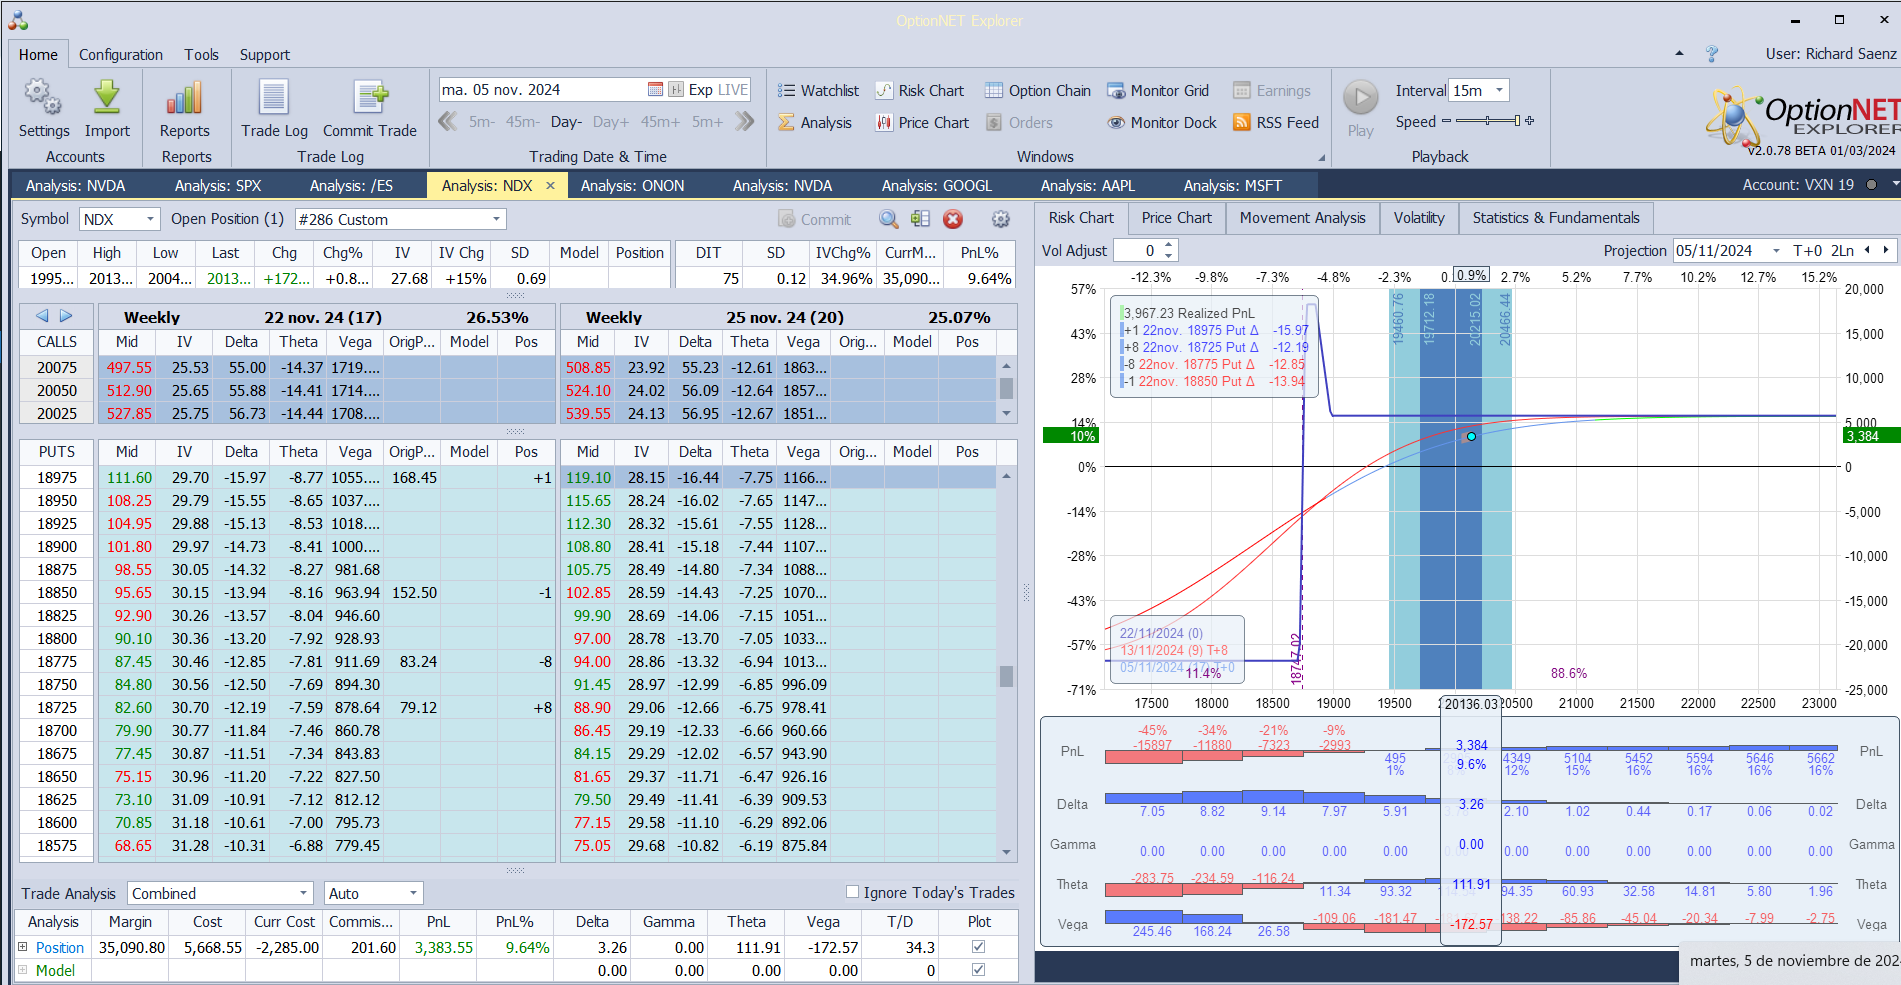
Task: Switch to the Analysis: GOOGL tab
Action: click(937, 185)
